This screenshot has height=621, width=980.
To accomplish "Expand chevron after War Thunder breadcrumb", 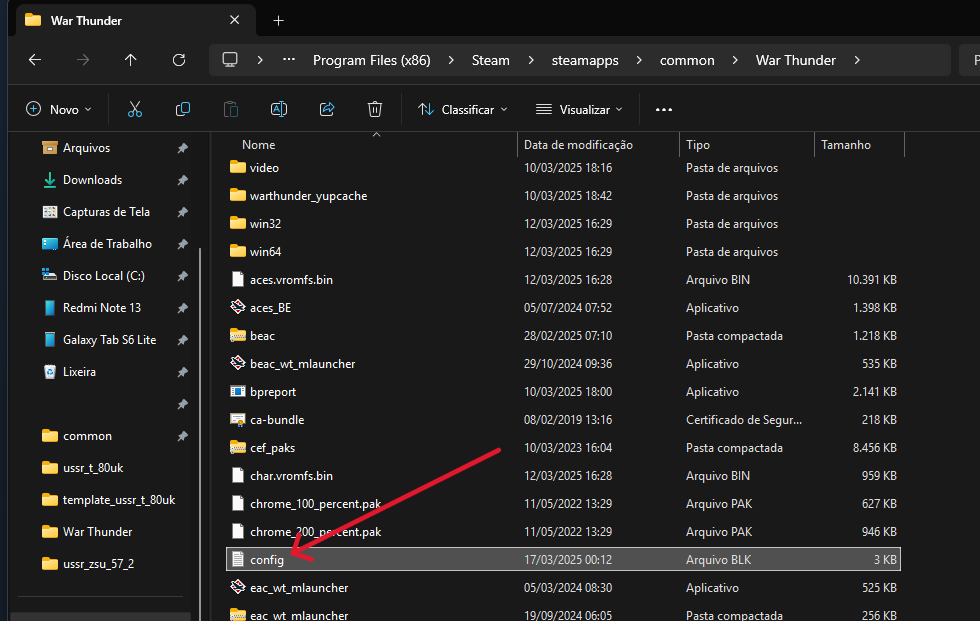I will point(857,60).
